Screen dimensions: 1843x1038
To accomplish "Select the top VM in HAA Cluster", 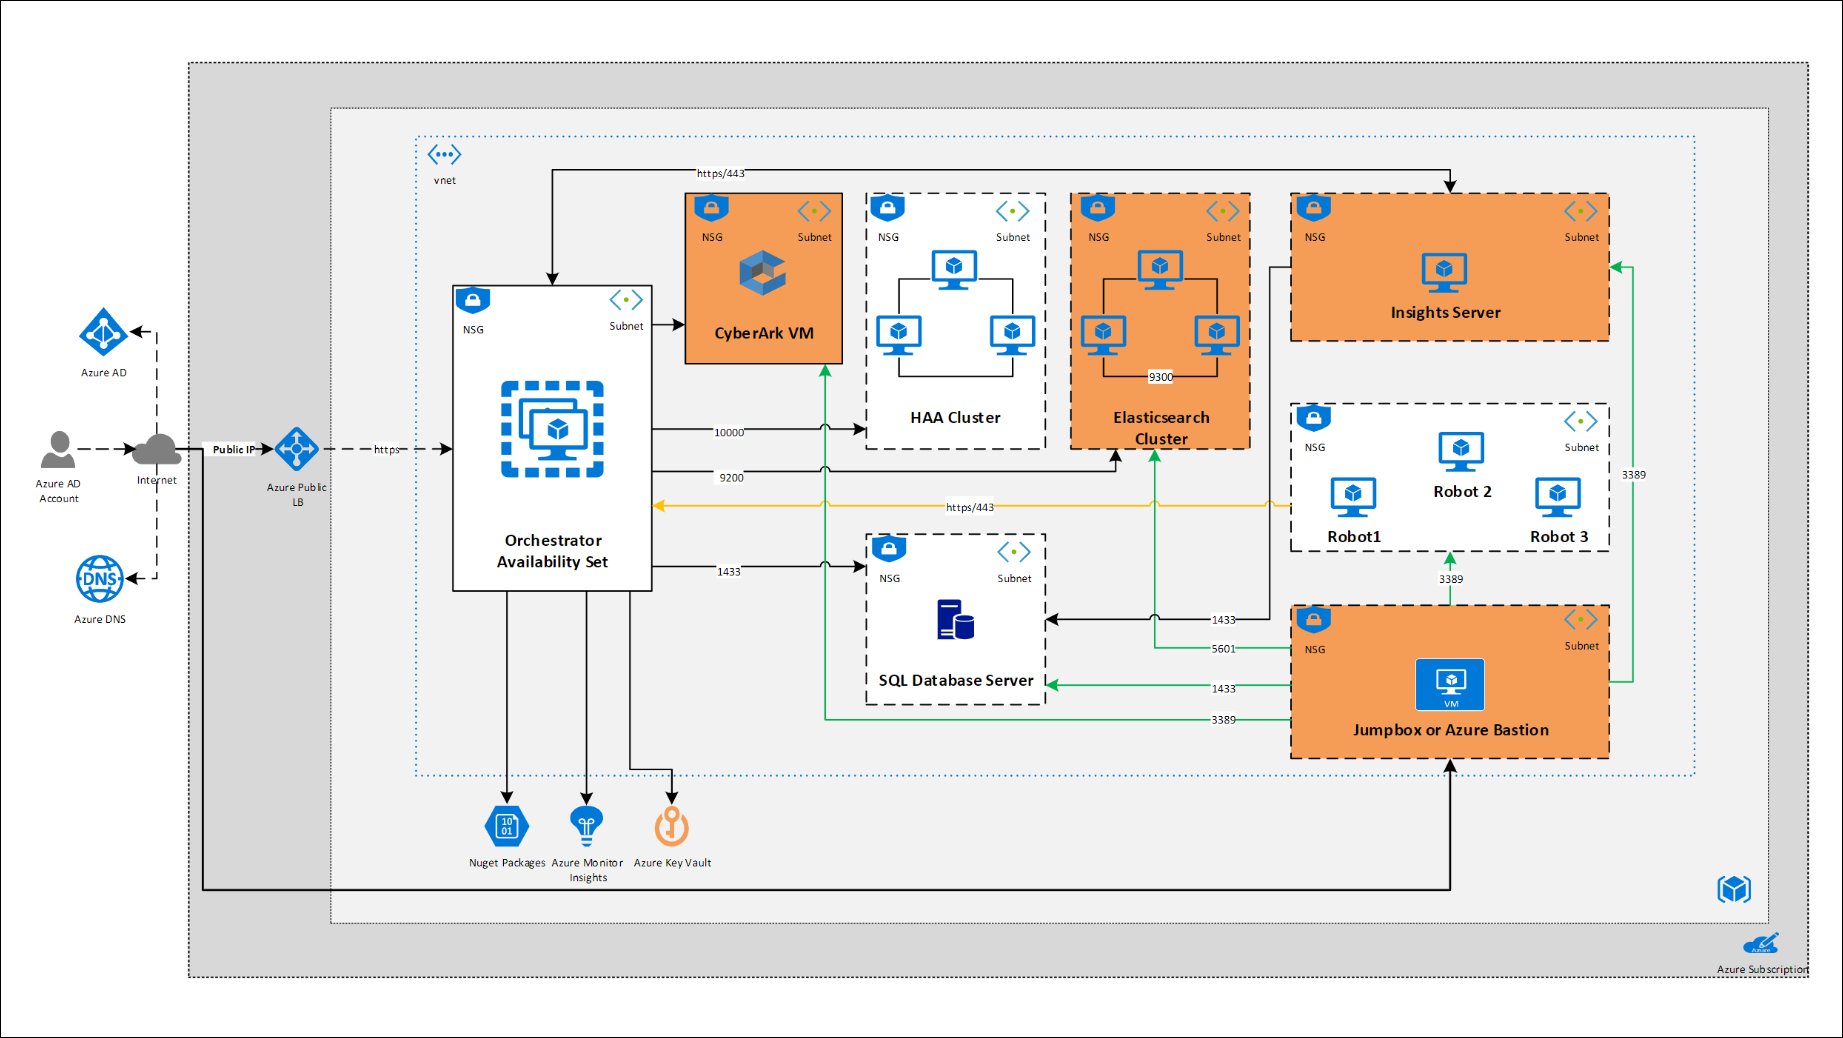I will (x=954, y=270).
